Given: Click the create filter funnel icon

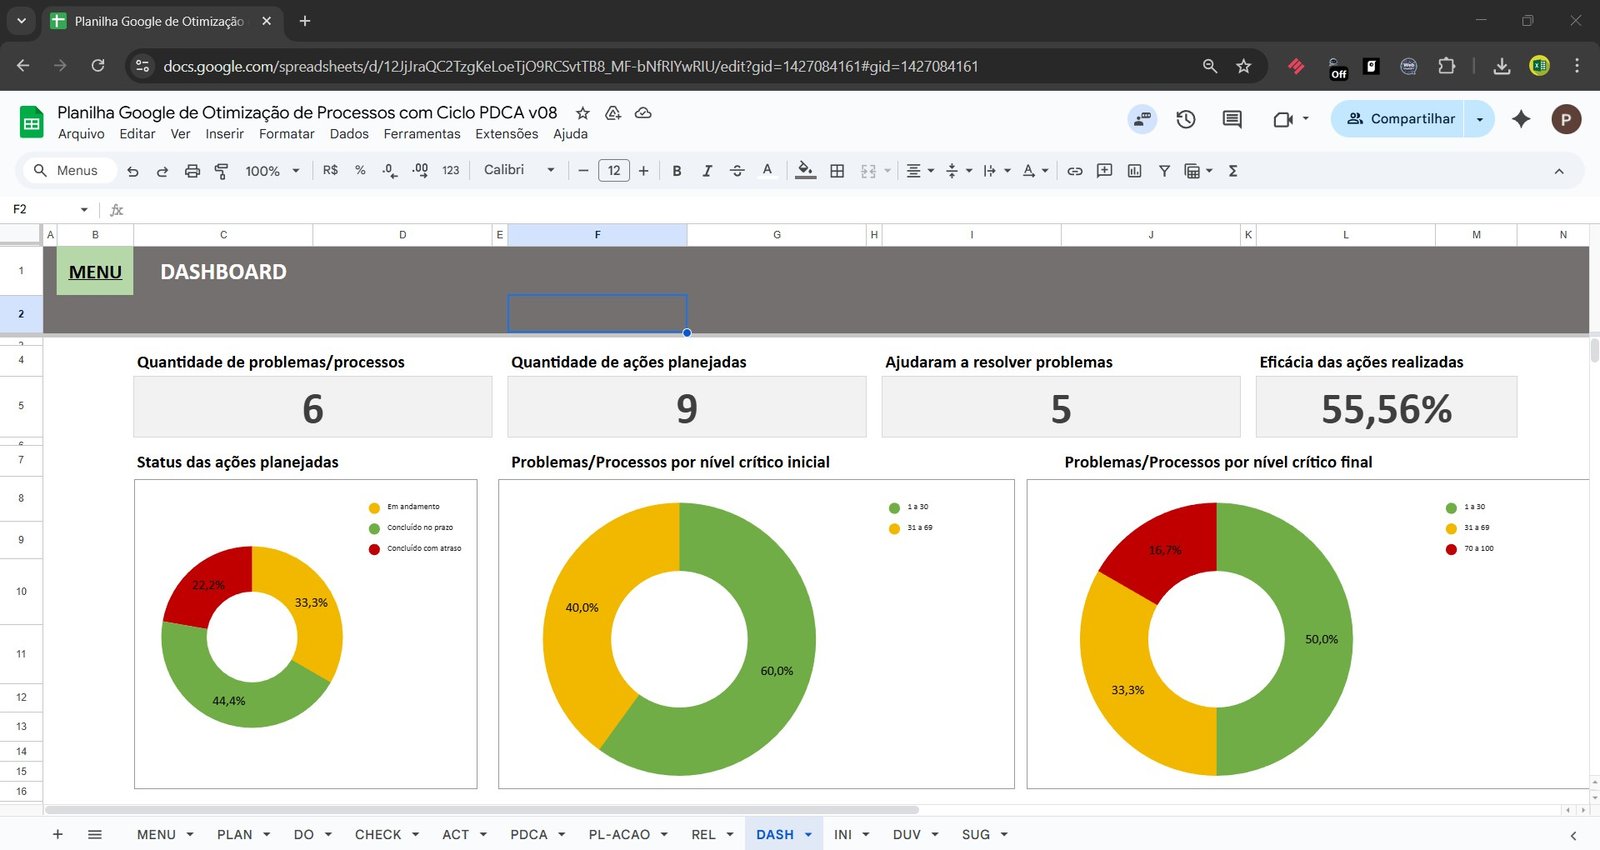Looking at the screenshot, I should coord(1164,171).
